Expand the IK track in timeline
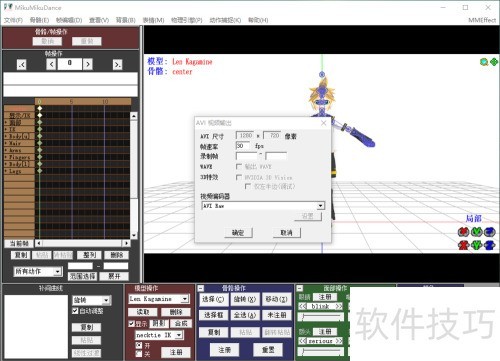Viewport: 500px width, 361px height. [x=6, y=129]
